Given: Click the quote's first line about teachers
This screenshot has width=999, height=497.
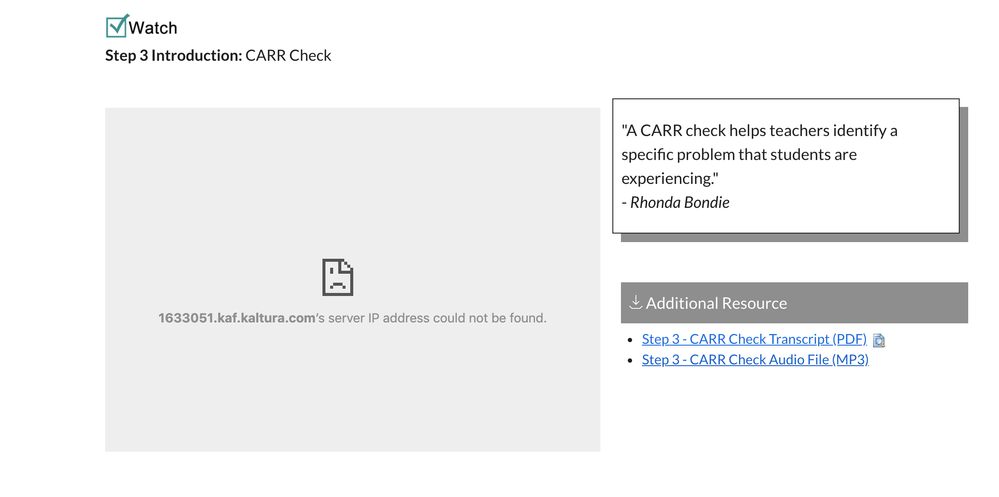Looking at the screenshot, I should (x=759, y=131).
